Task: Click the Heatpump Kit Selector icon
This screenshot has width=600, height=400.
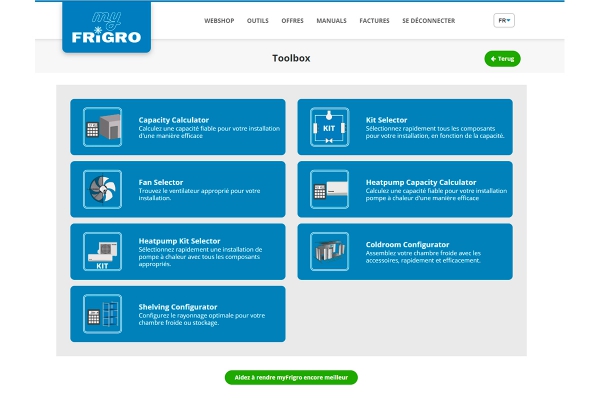Action: coord(103,251)
